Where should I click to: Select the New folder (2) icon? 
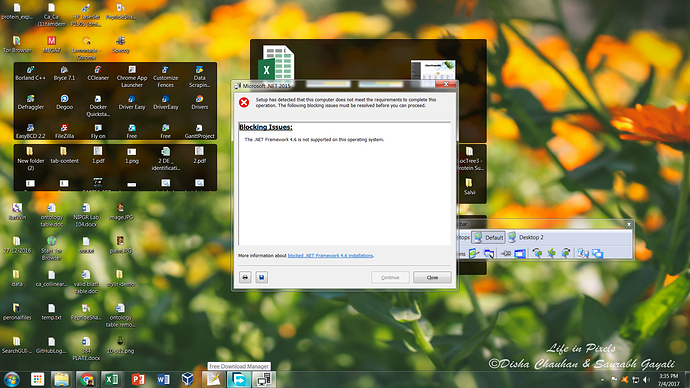coord(30,159)
